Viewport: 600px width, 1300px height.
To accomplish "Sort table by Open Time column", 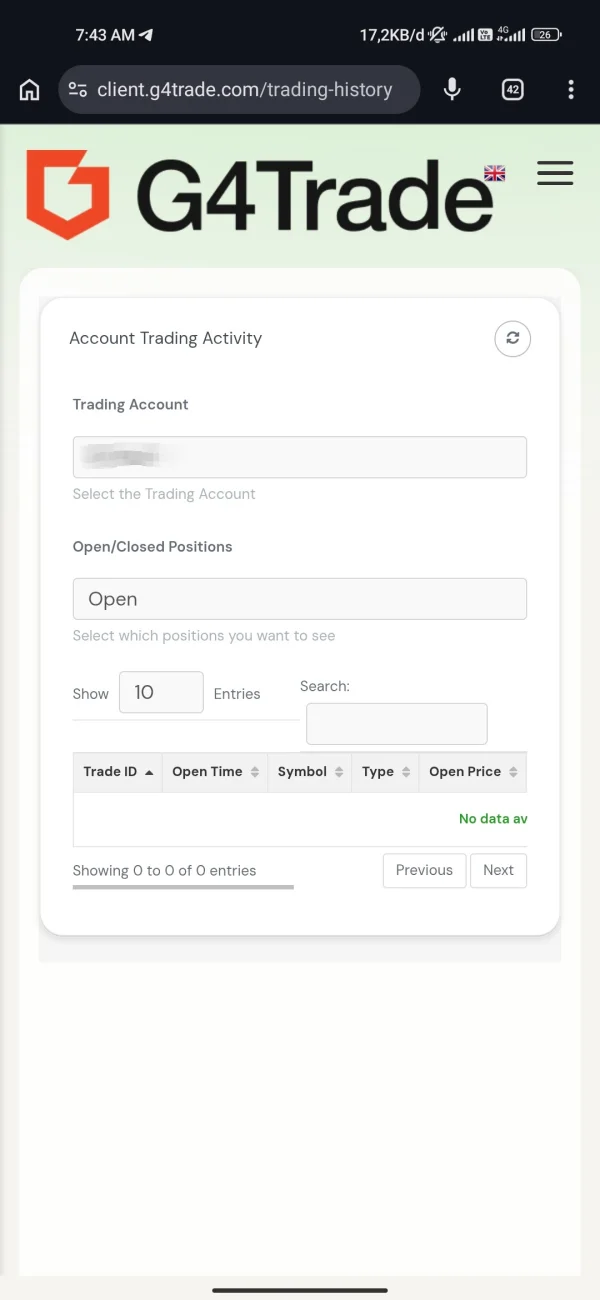I will 215,772.
